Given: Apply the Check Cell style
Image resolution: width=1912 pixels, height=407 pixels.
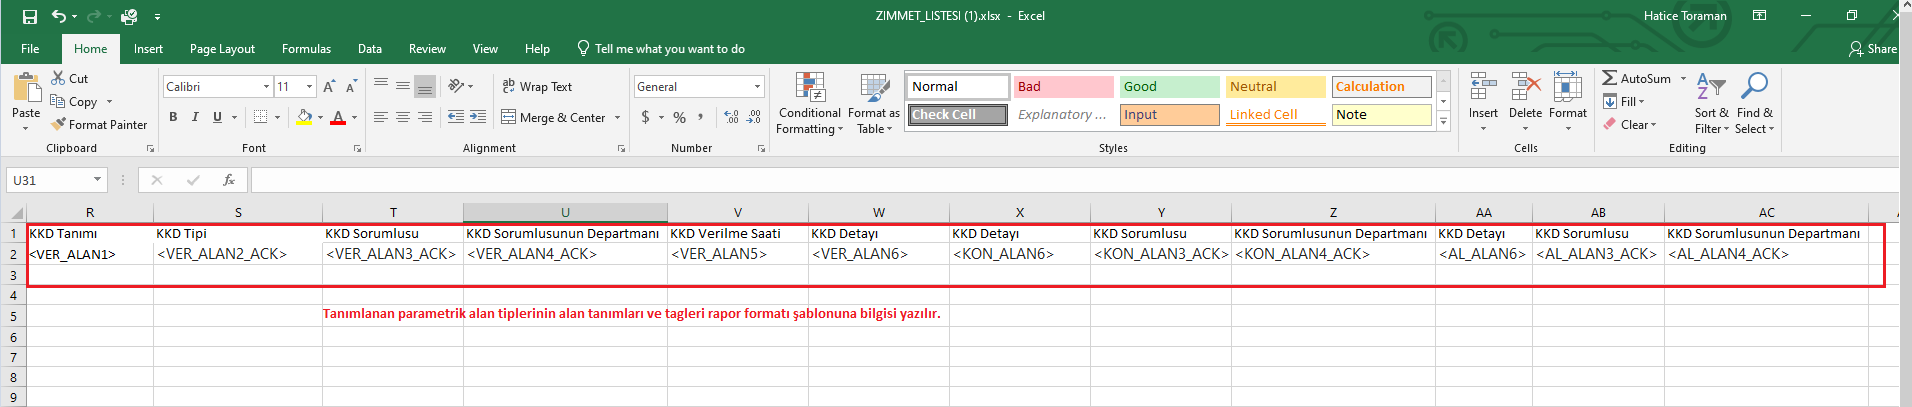Looking at the screenshot, I should coord(957,115).
